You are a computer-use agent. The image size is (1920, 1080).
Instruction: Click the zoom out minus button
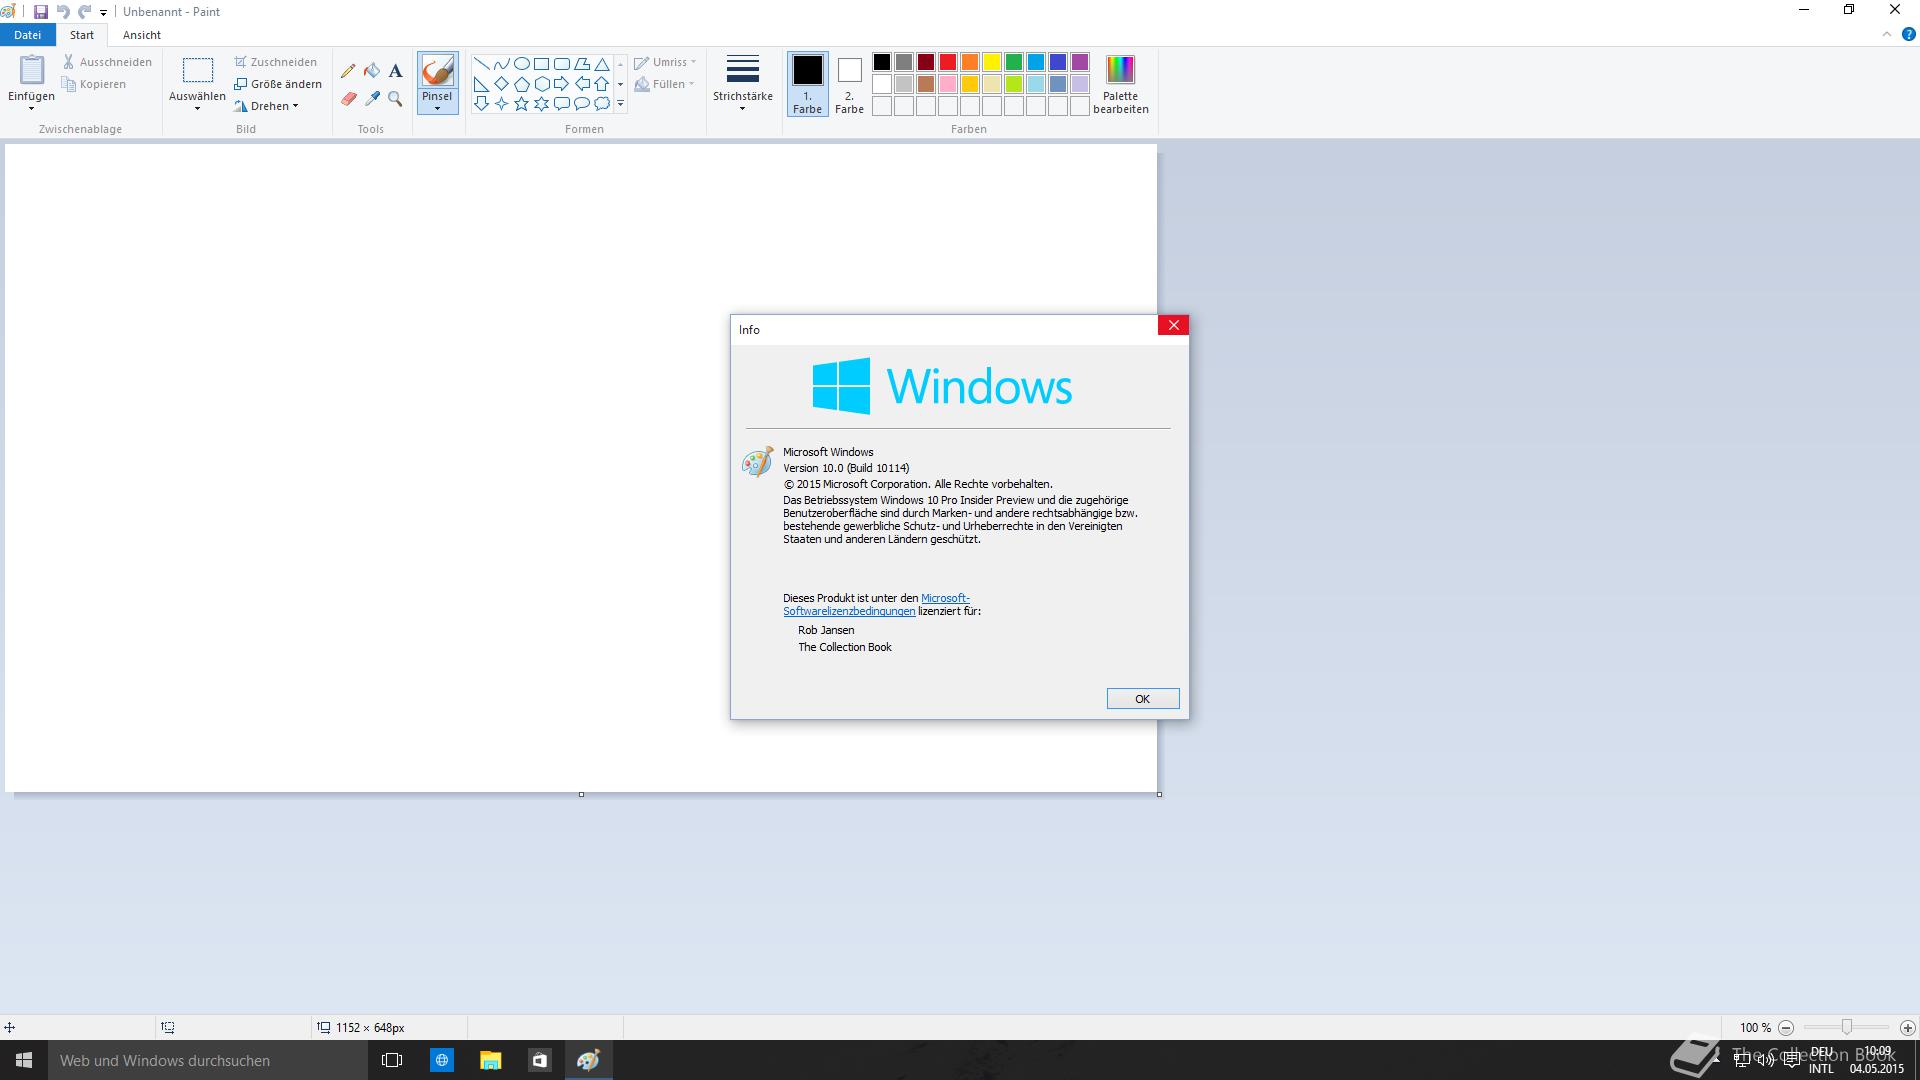1786,1027
